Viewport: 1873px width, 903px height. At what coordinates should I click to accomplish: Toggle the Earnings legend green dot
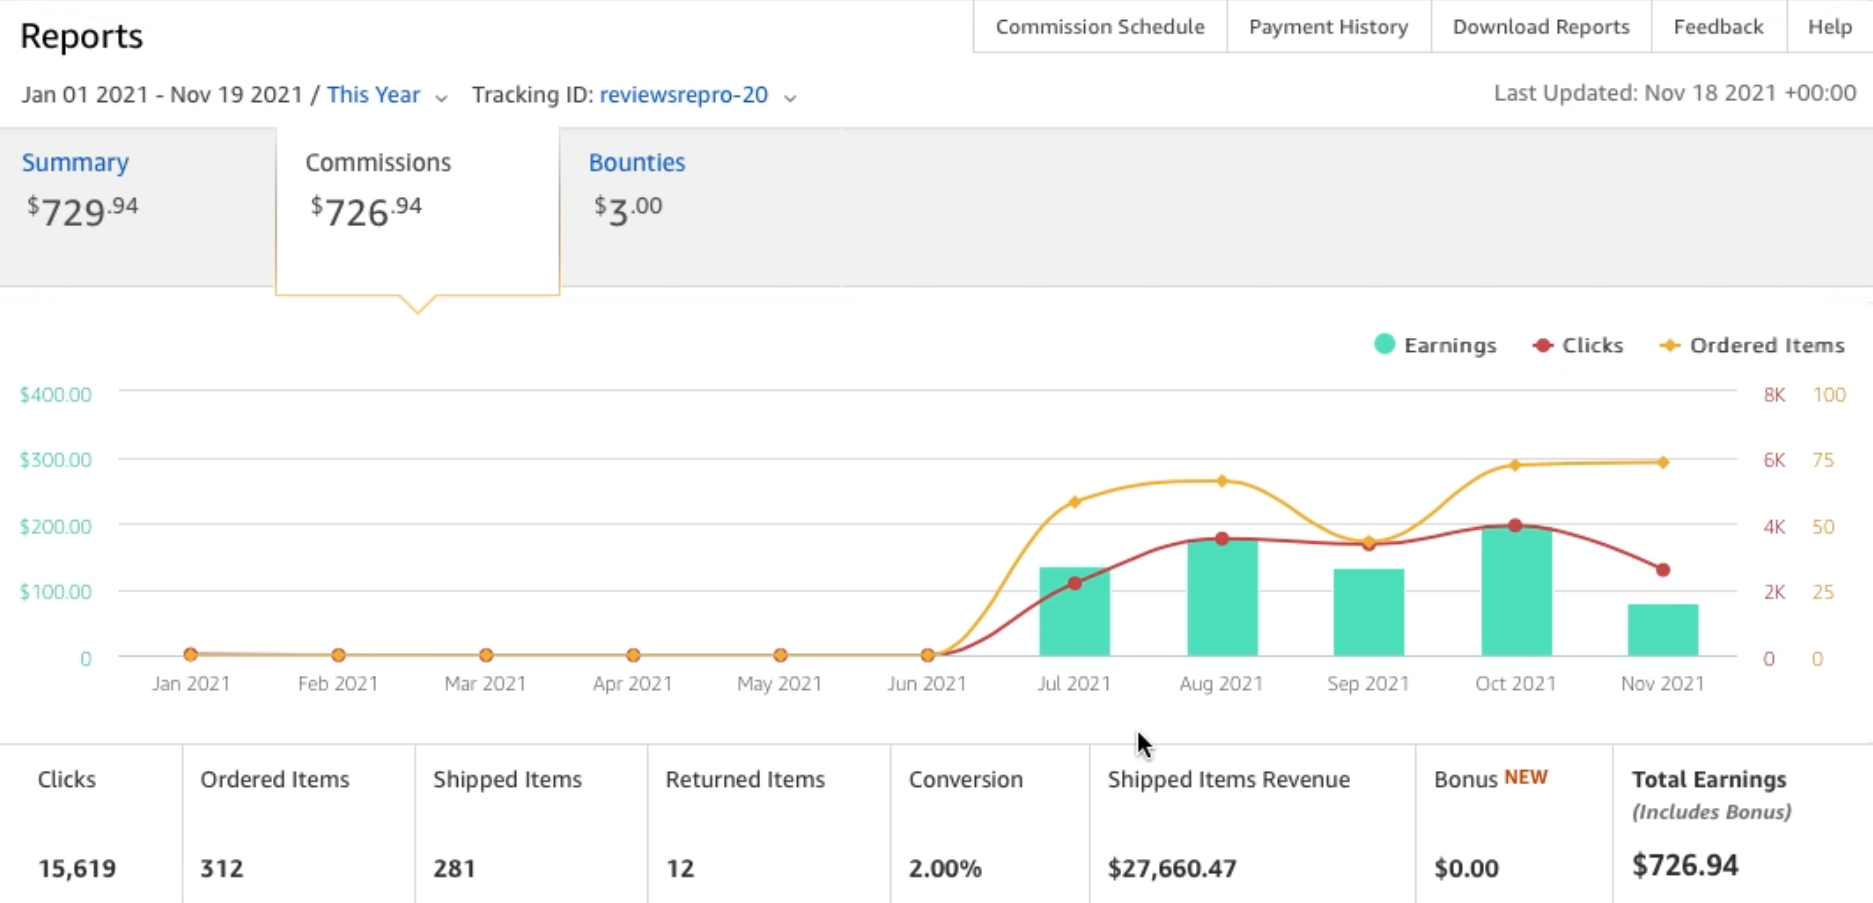pyautogui.click(x=1384, y=344)
